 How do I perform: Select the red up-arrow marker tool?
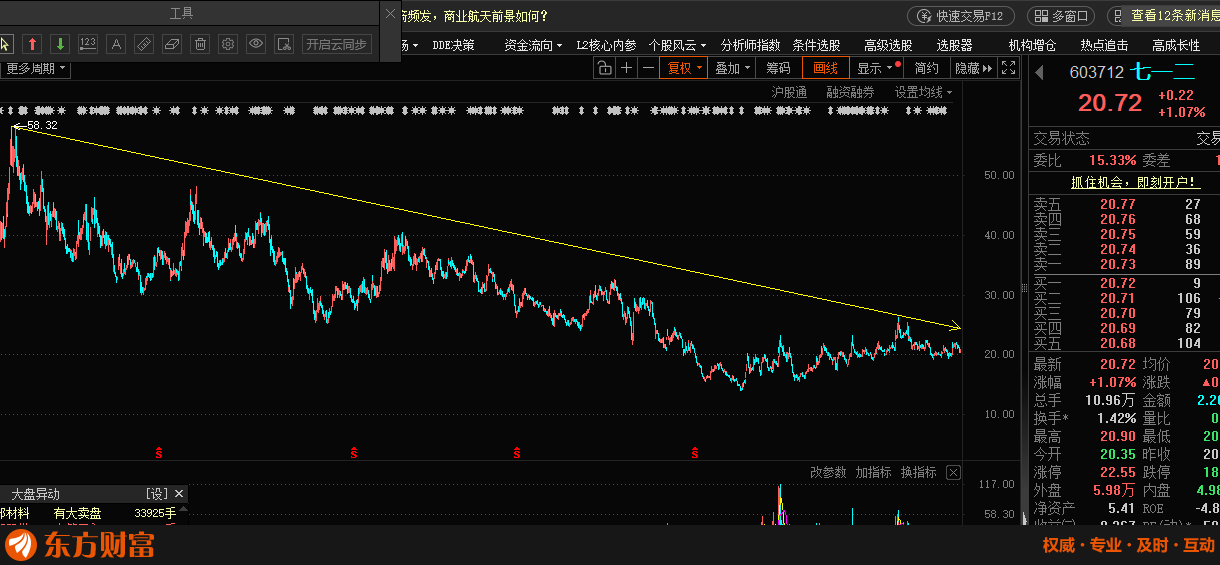pyautogui.click(x=32, y=44)
